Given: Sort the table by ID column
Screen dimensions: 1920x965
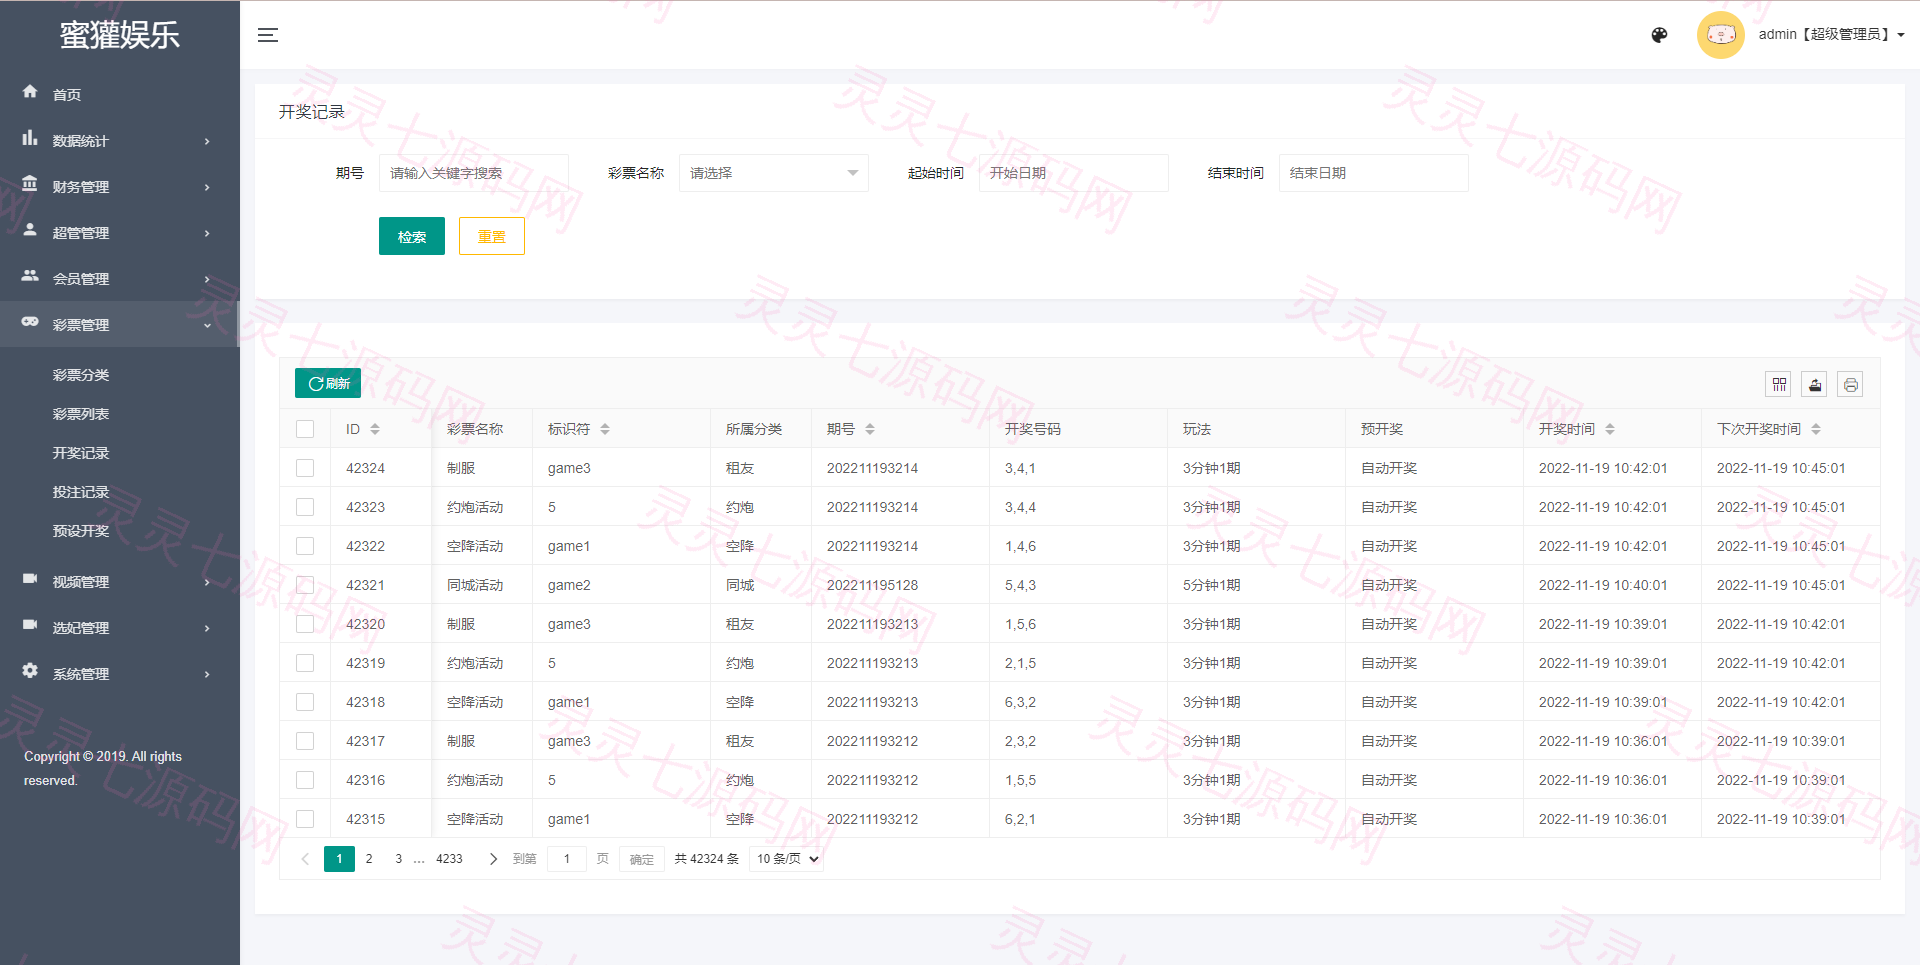Looking at the screenshot, I should click(375, 429).
